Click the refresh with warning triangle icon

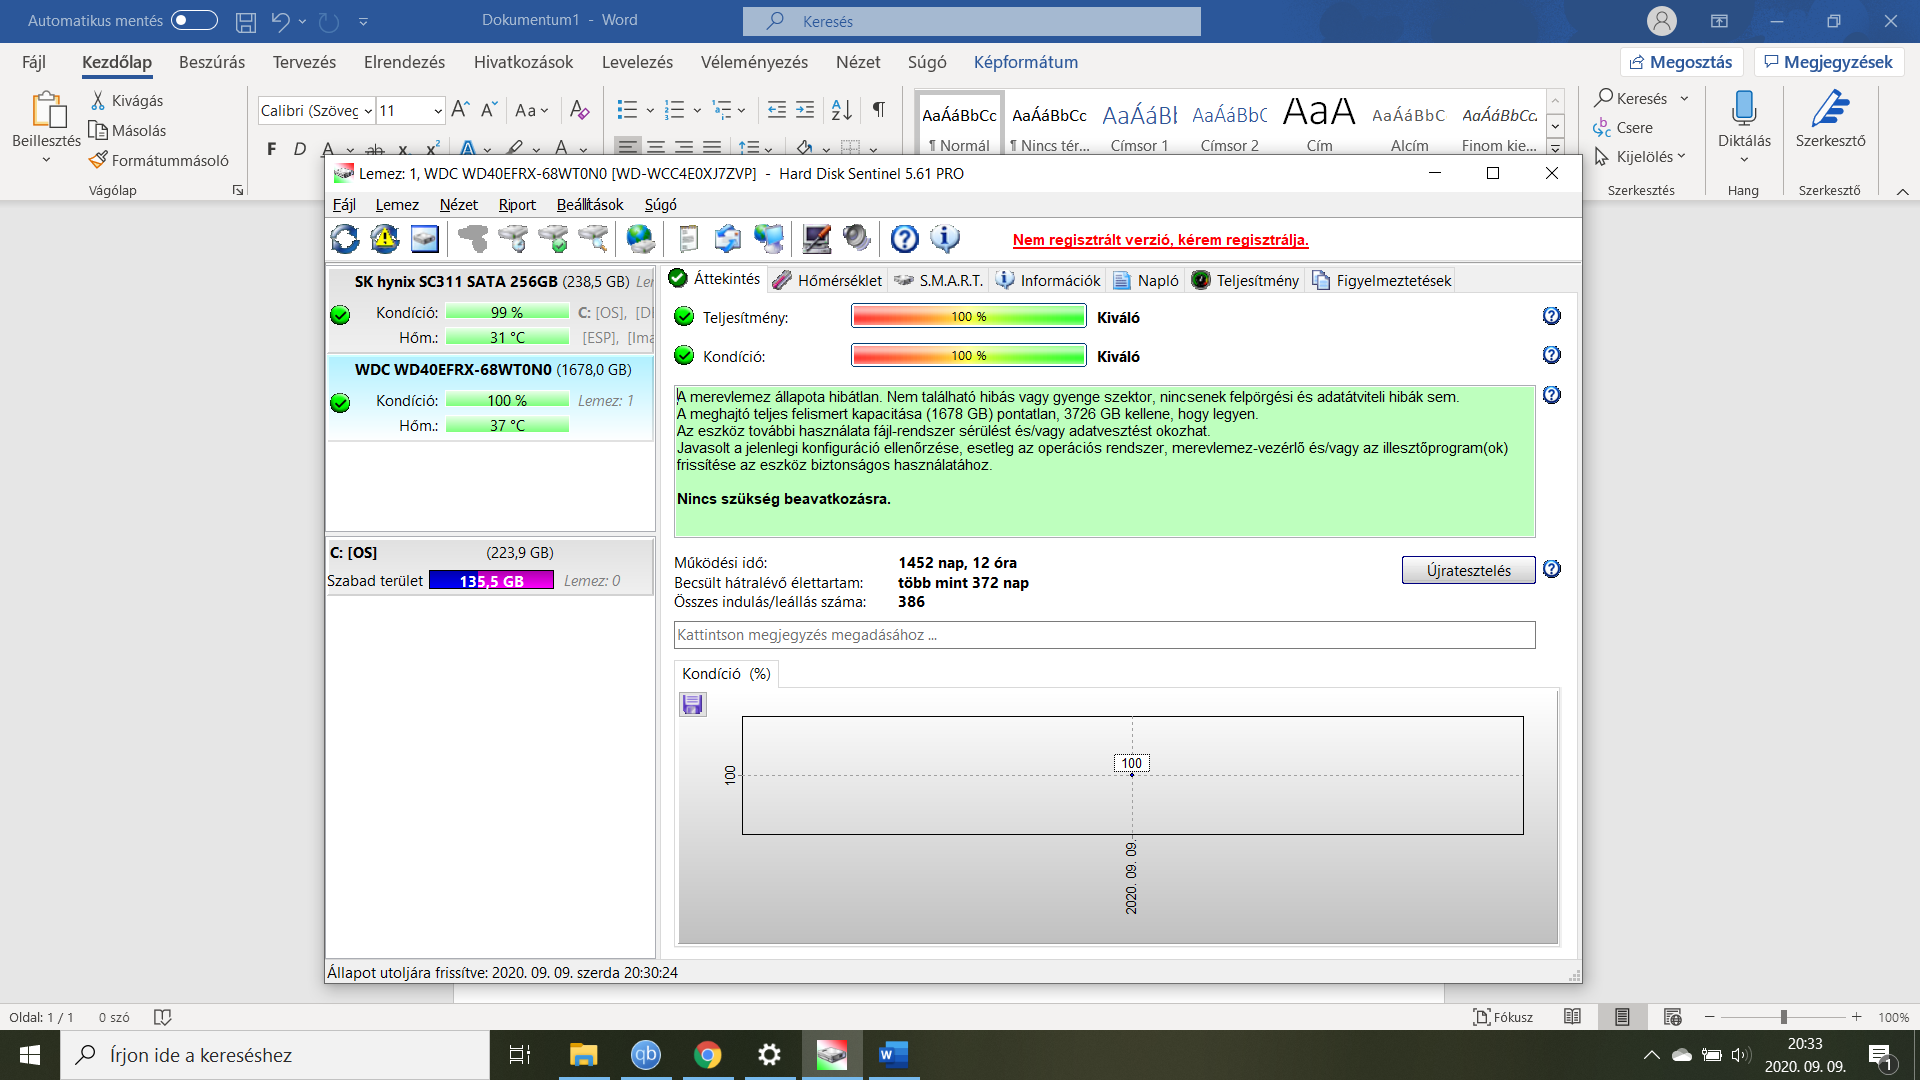385,239
